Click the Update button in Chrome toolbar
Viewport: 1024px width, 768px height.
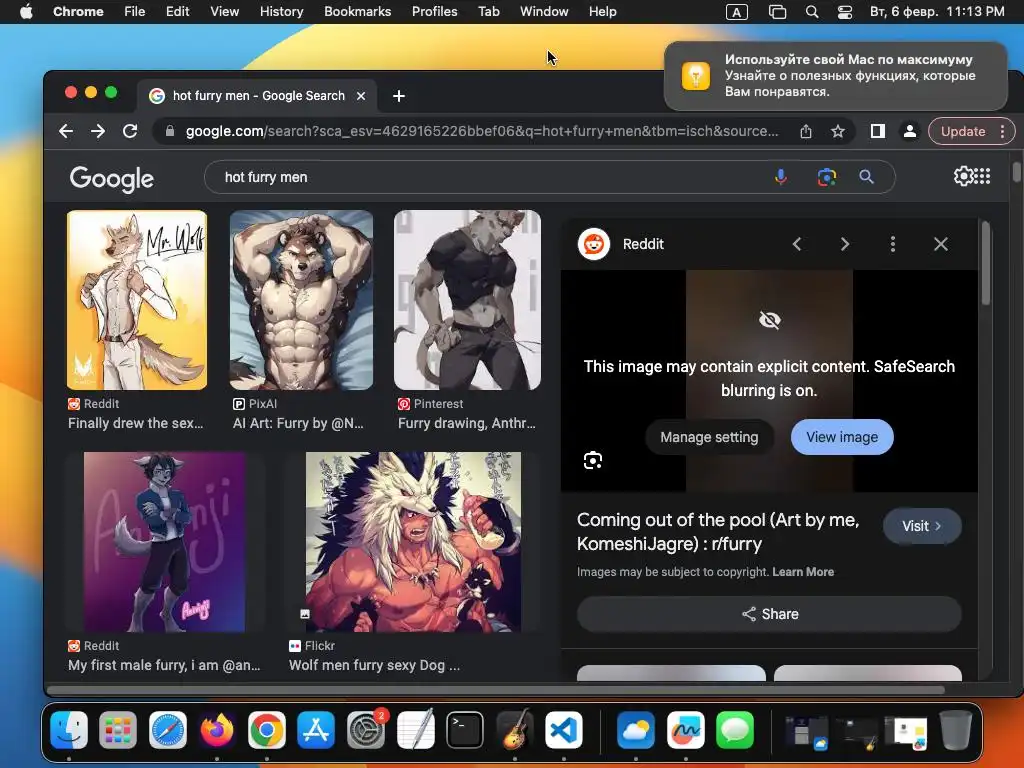(x=963, y=131)
